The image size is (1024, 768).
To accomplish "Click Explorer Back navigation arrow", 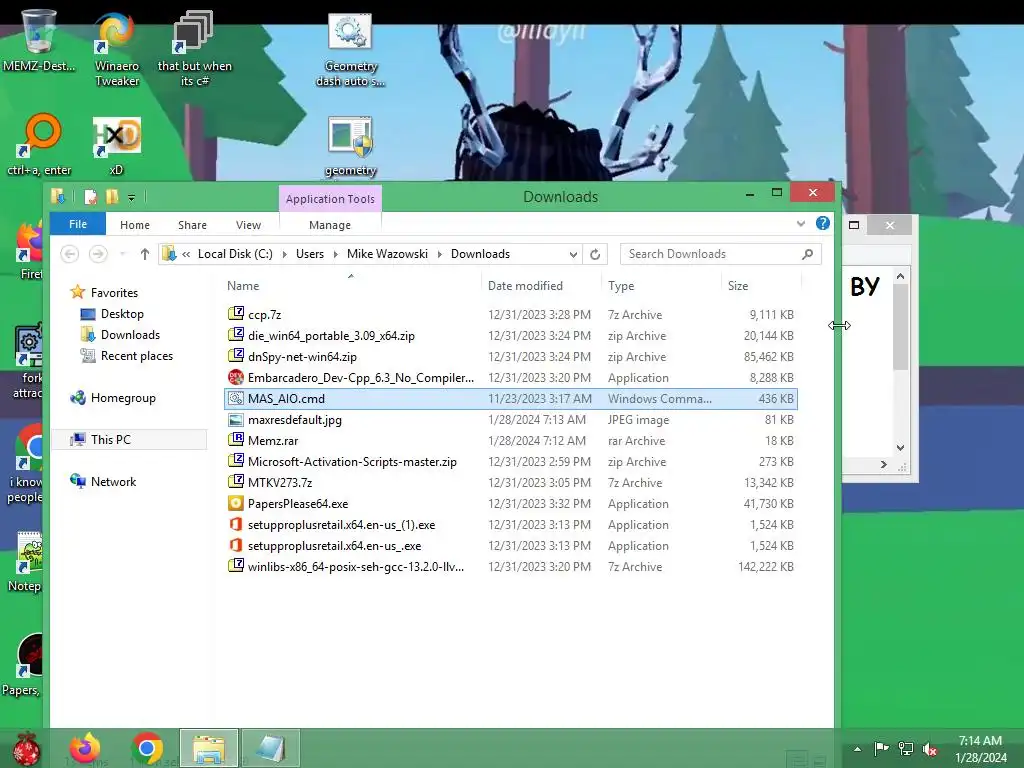I will (70, 254).
